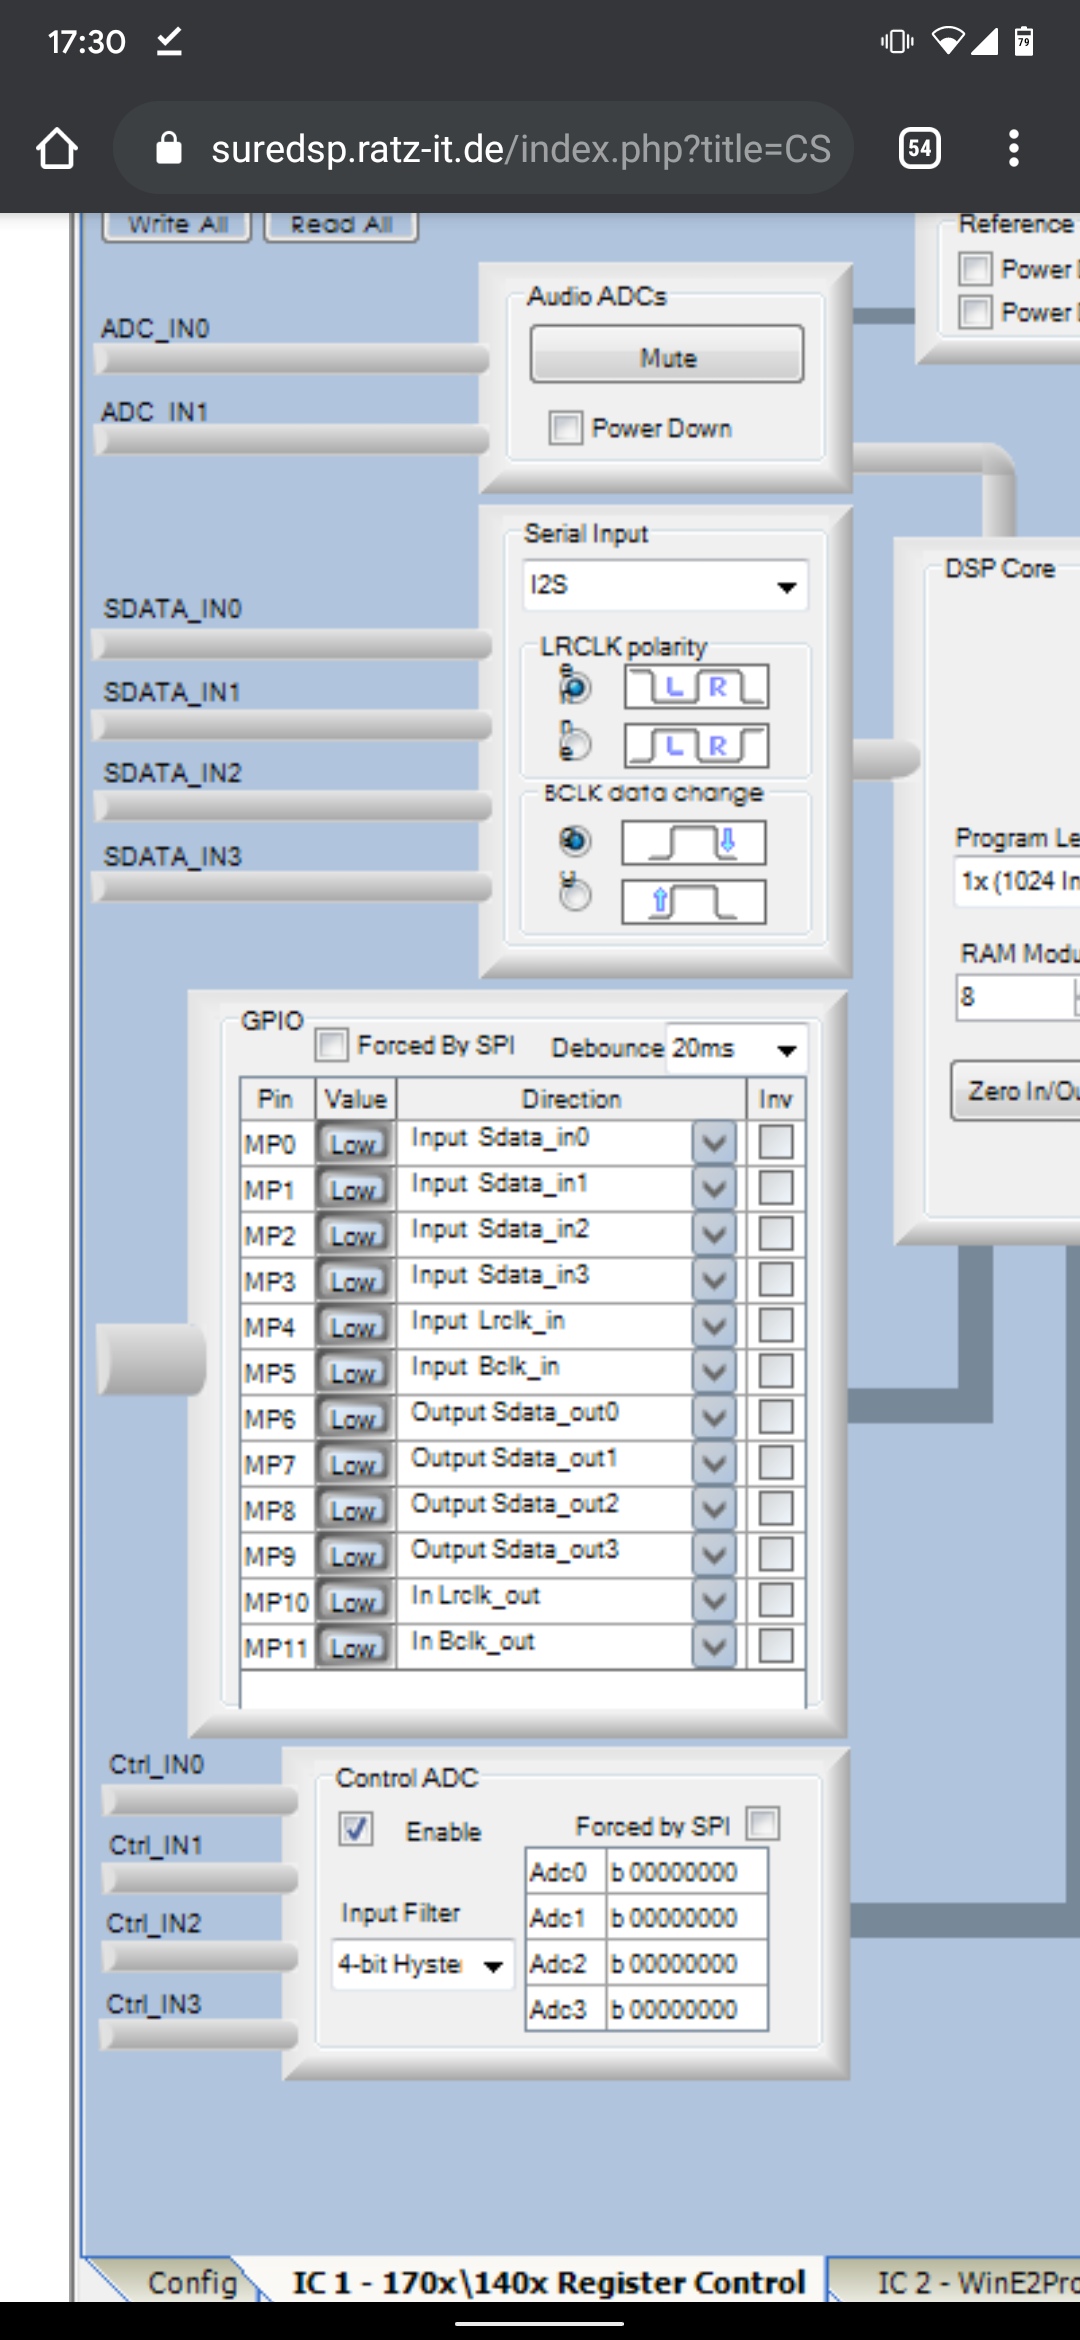The image size is (1080, 2340).
Task: Open the MP0 direction dropdown arrow
Action: pos(714,1142)
